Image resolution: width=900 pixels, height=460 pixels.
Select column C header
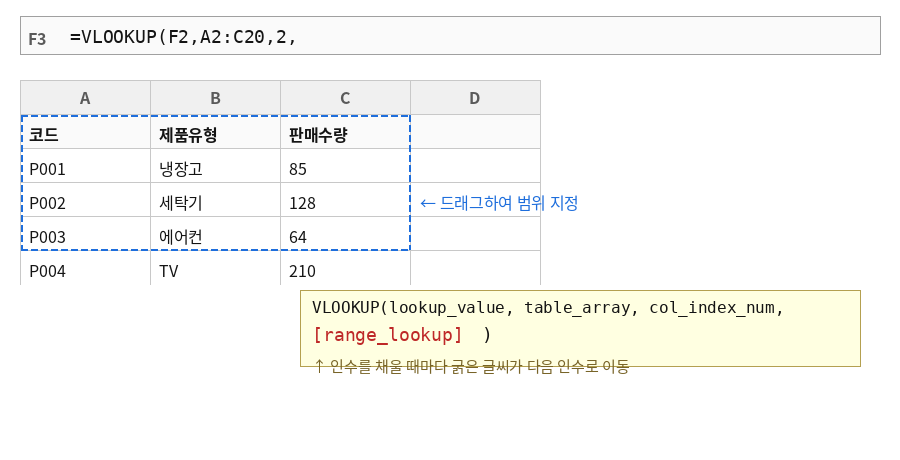[x=345, y=98]
